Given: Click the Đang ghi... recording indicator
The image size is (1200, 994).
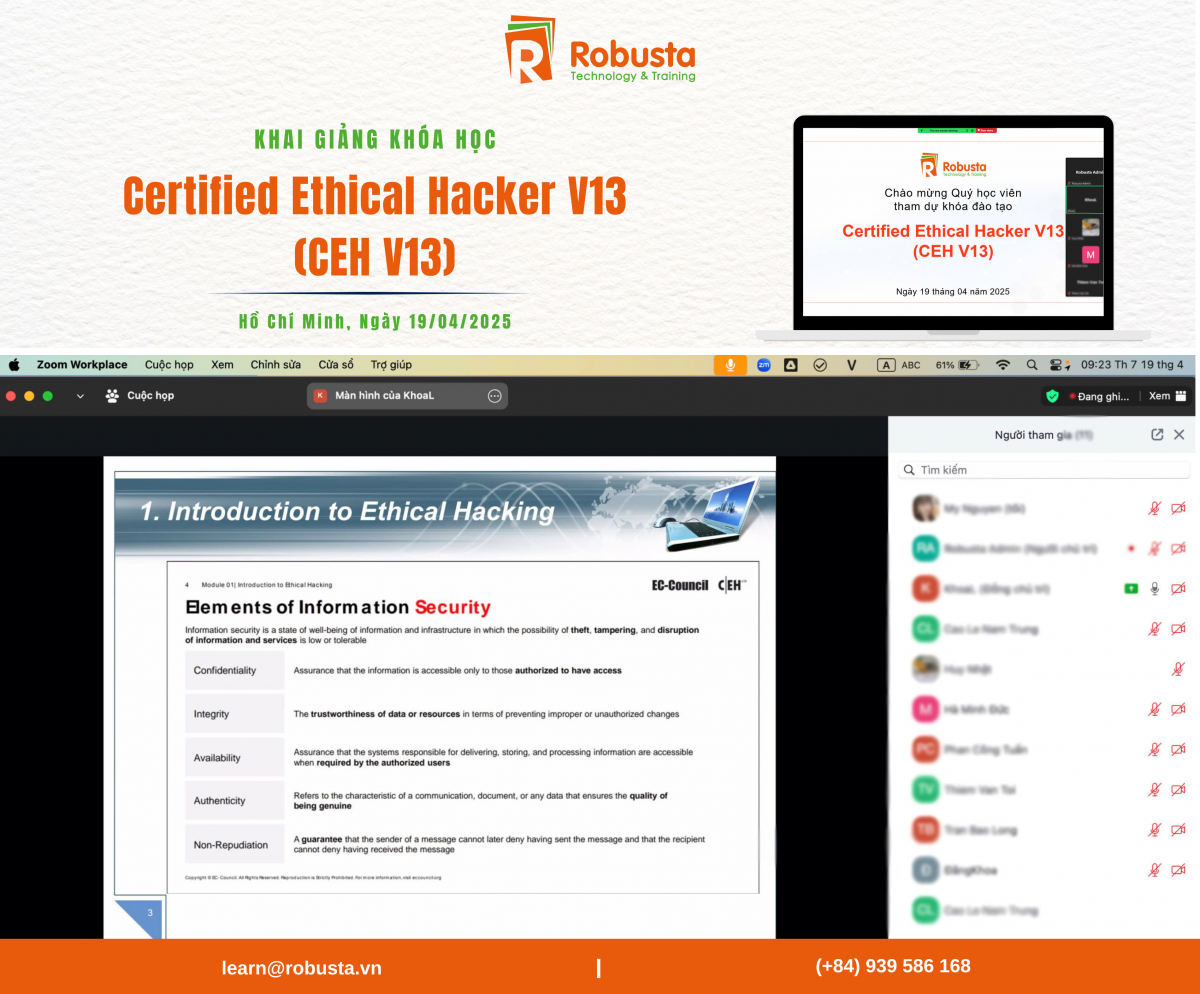Looking at the screenshot, I should click(1100, 396).
